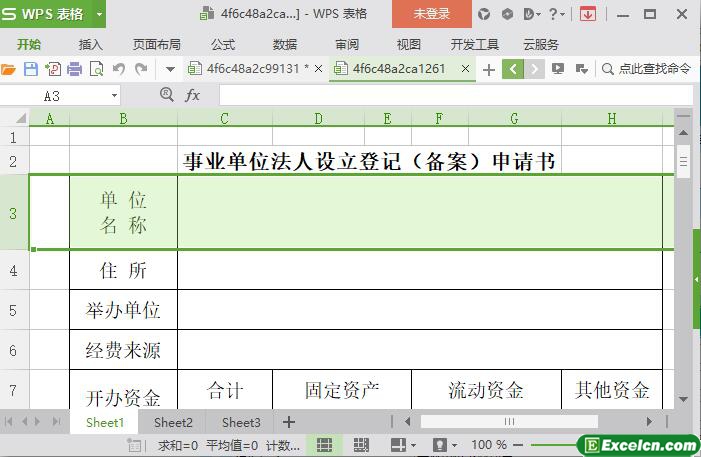The height and width of the screenshot is (457, 701).
Task: Expand the WPS 表格 application menu arrow
Action: (x=99, y=14)
